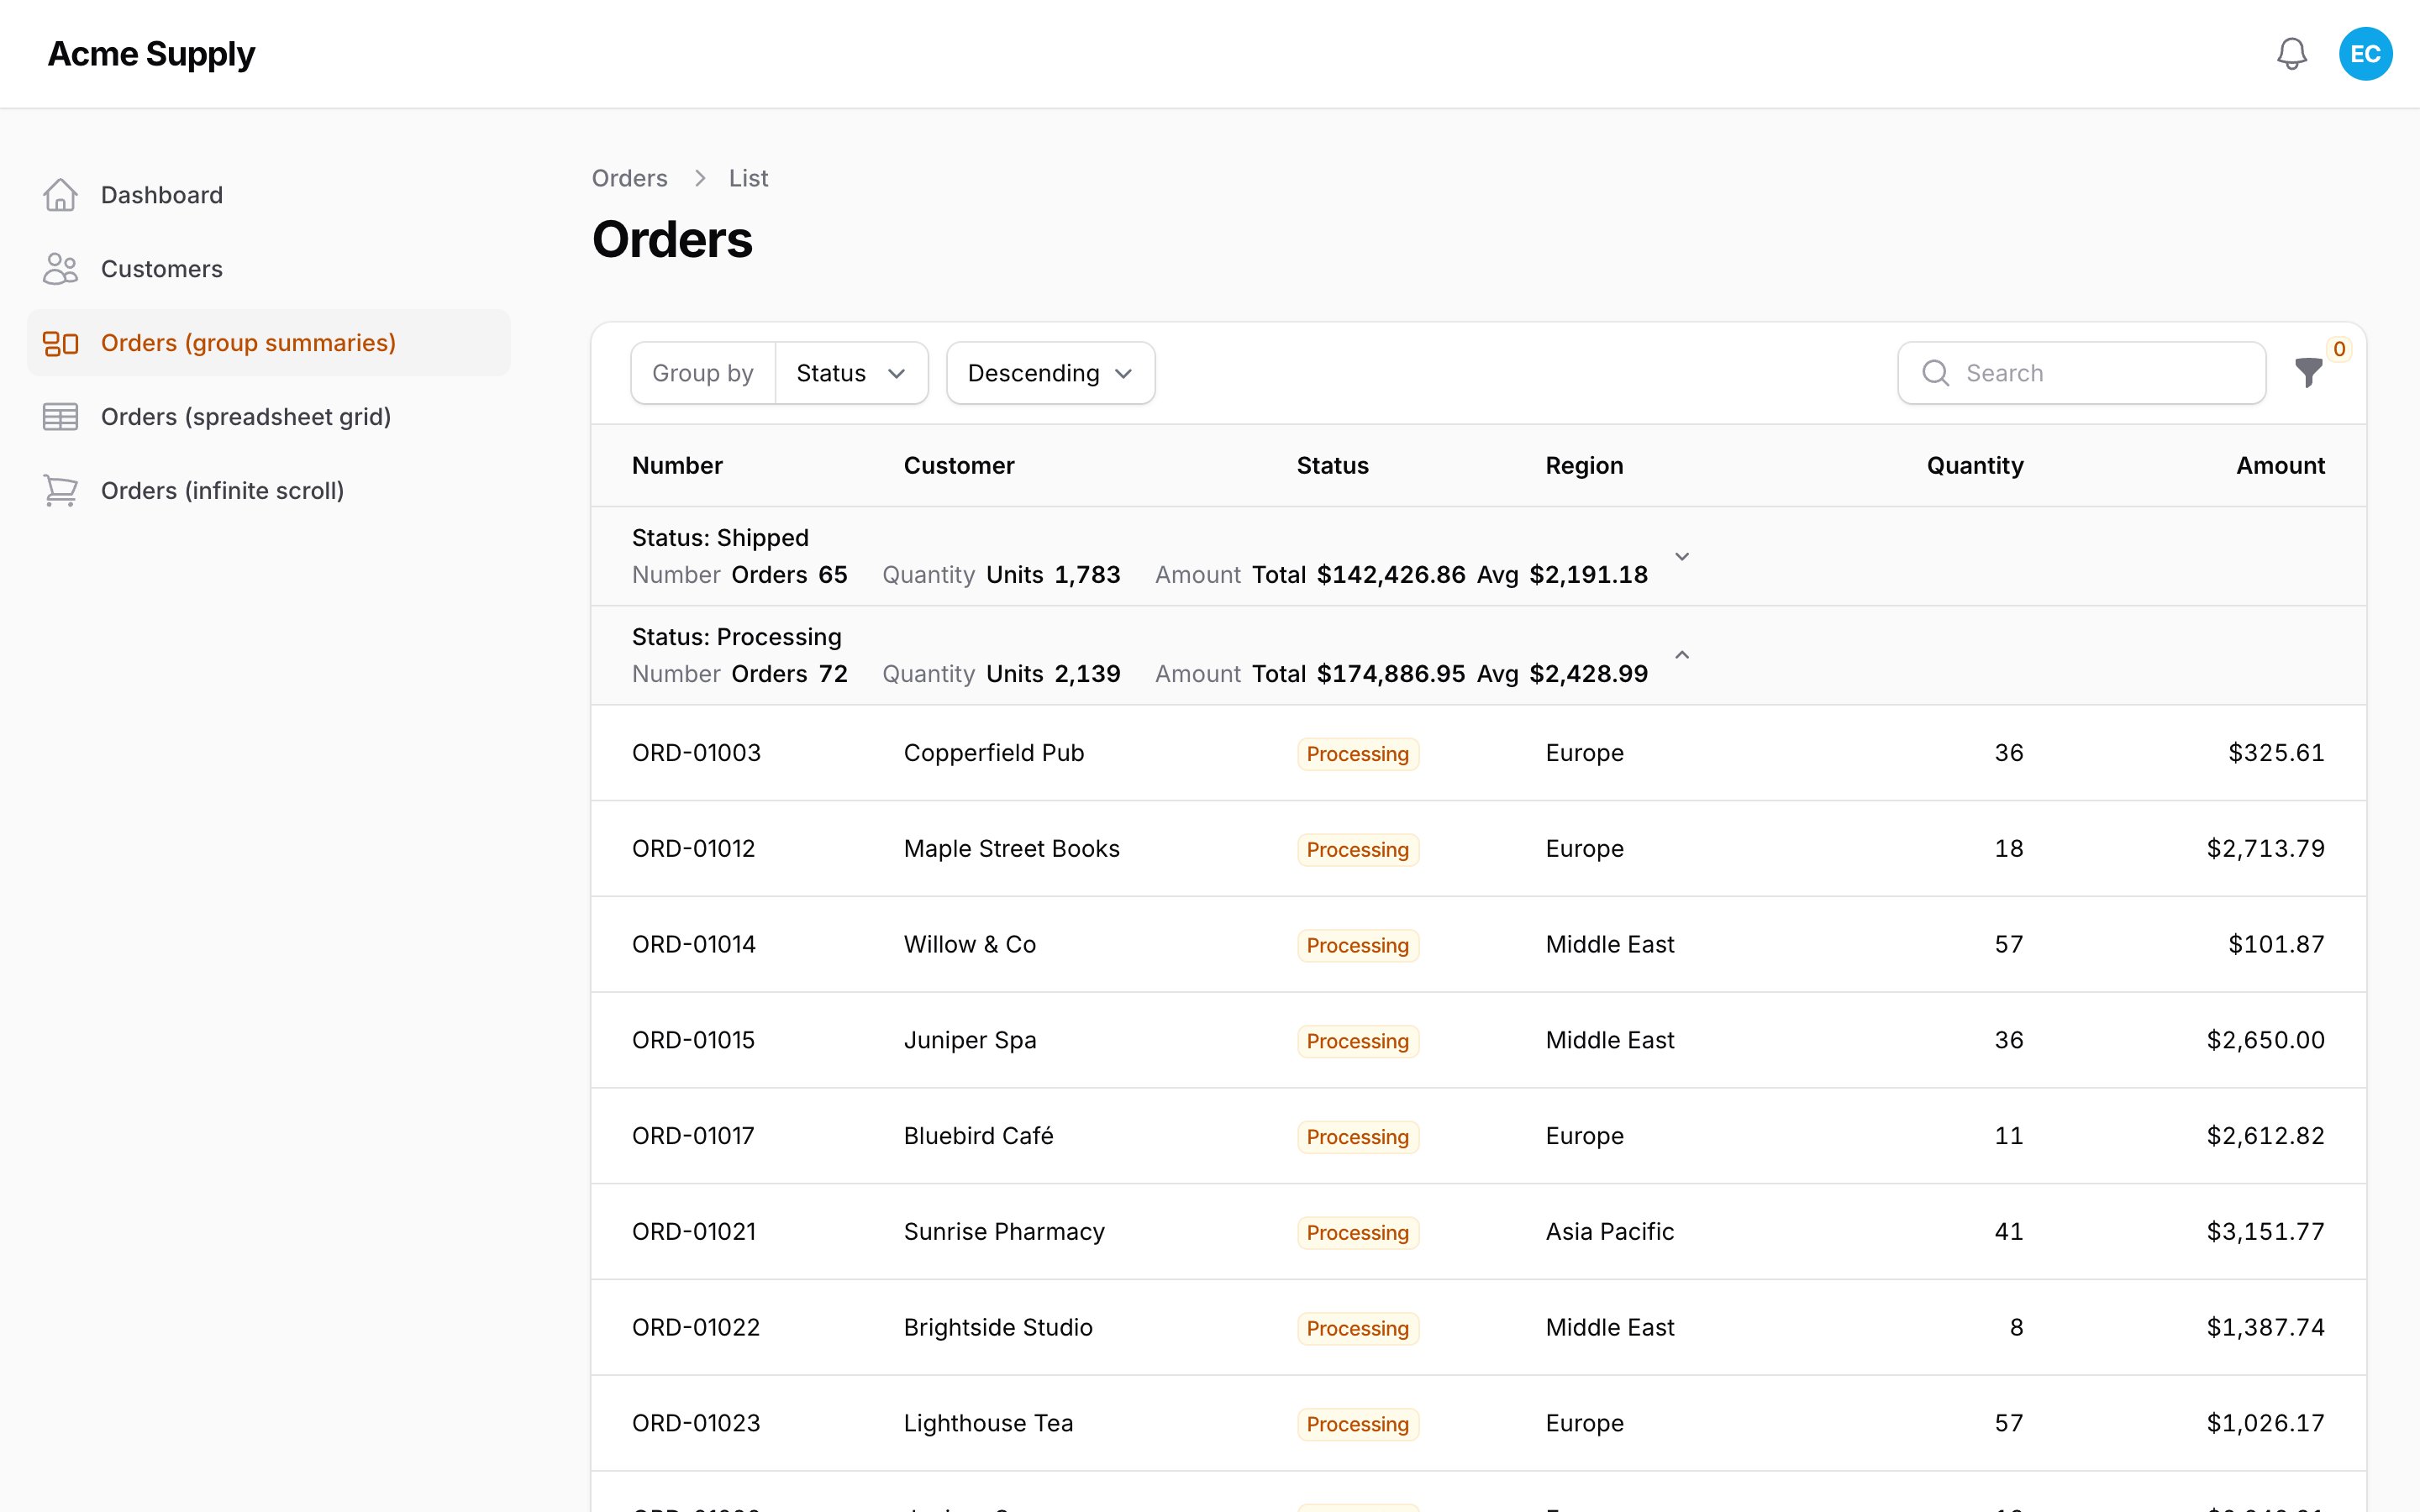Click customer Maple Street Books

(1011, 849)
